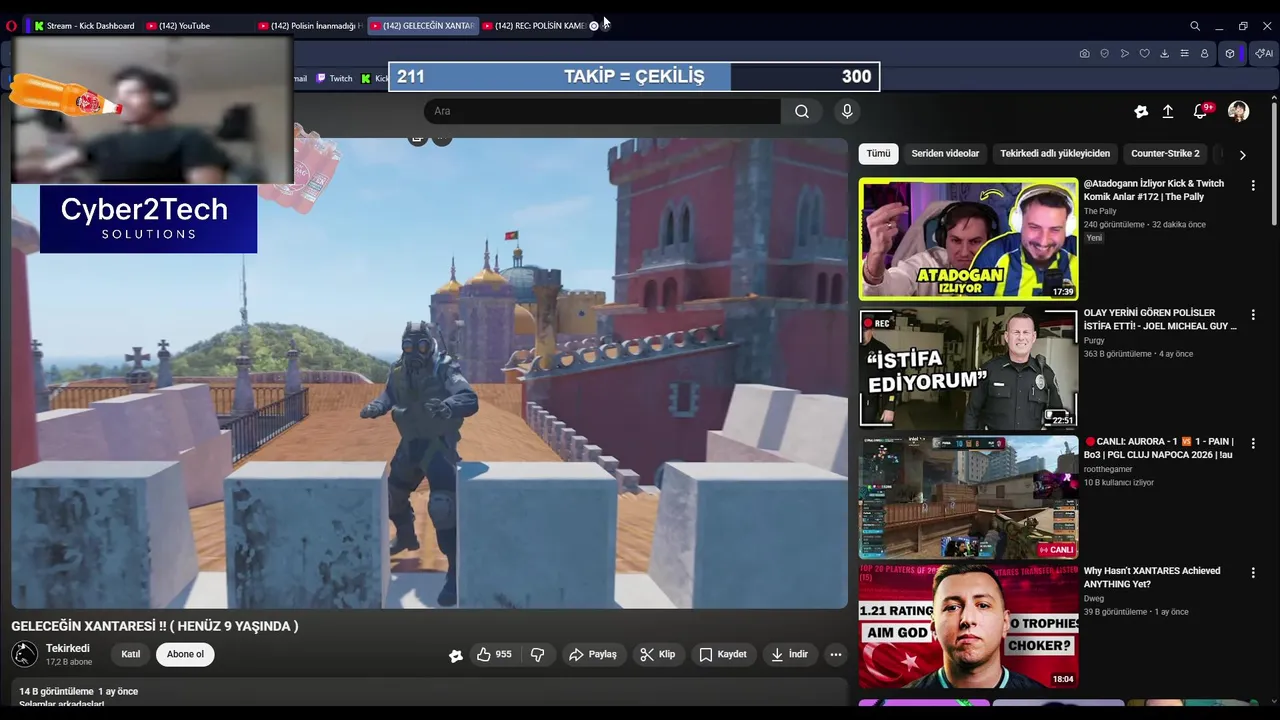Add page to bookmarks heart icon

point(1144,54)
